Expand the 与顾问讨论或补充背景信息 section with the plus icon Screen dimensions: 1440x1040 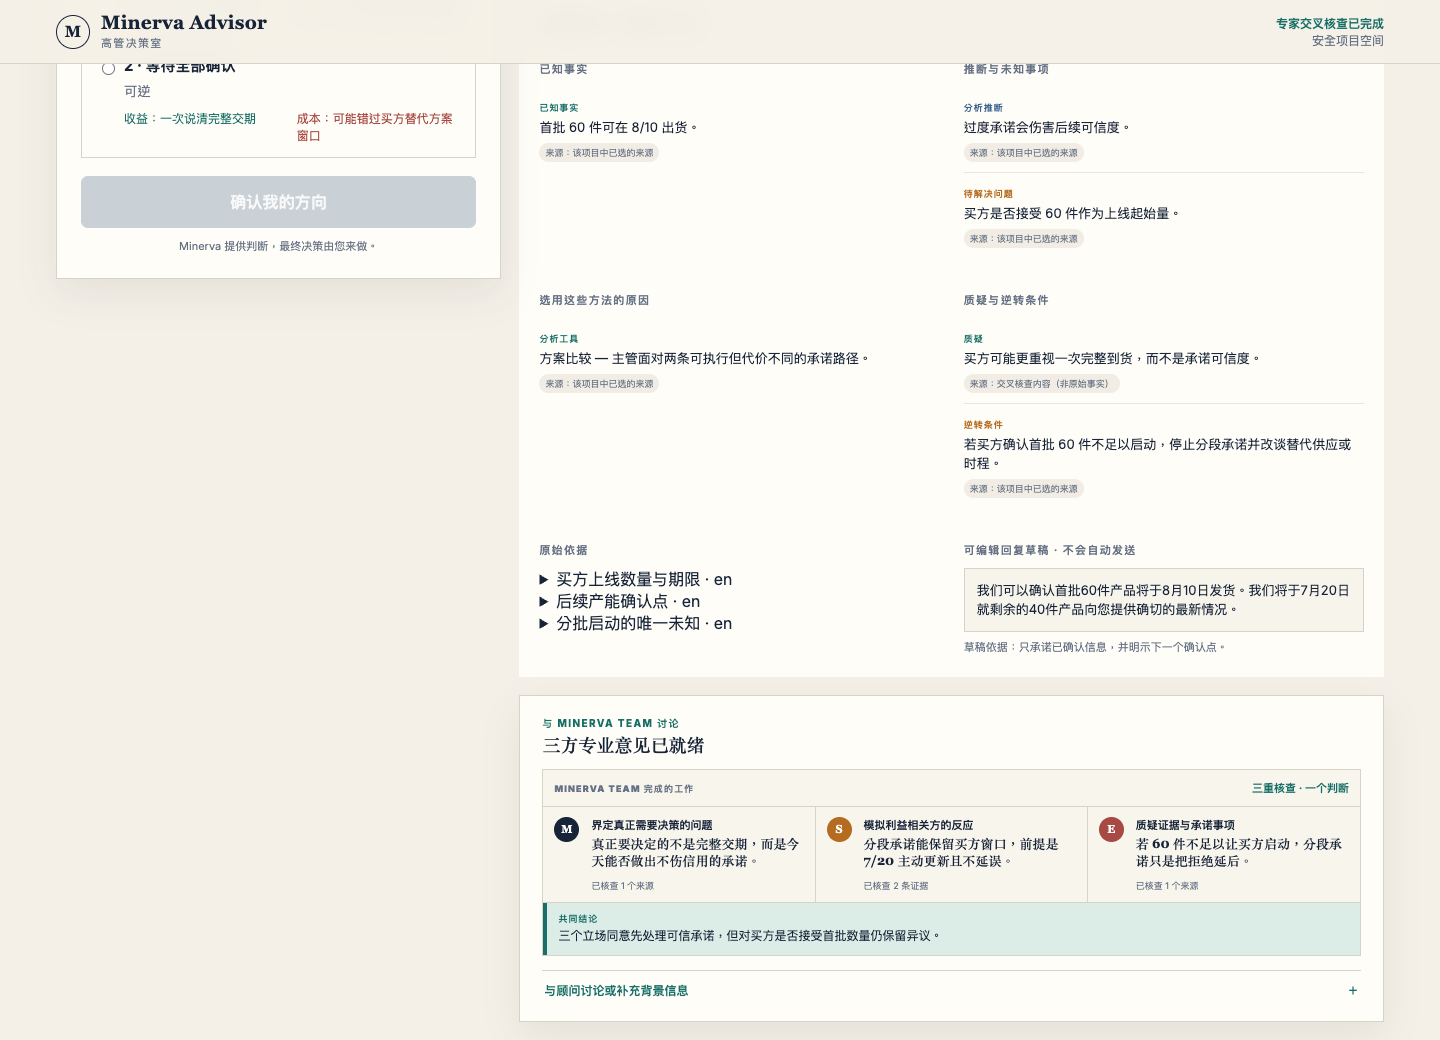pos(1353,991)
